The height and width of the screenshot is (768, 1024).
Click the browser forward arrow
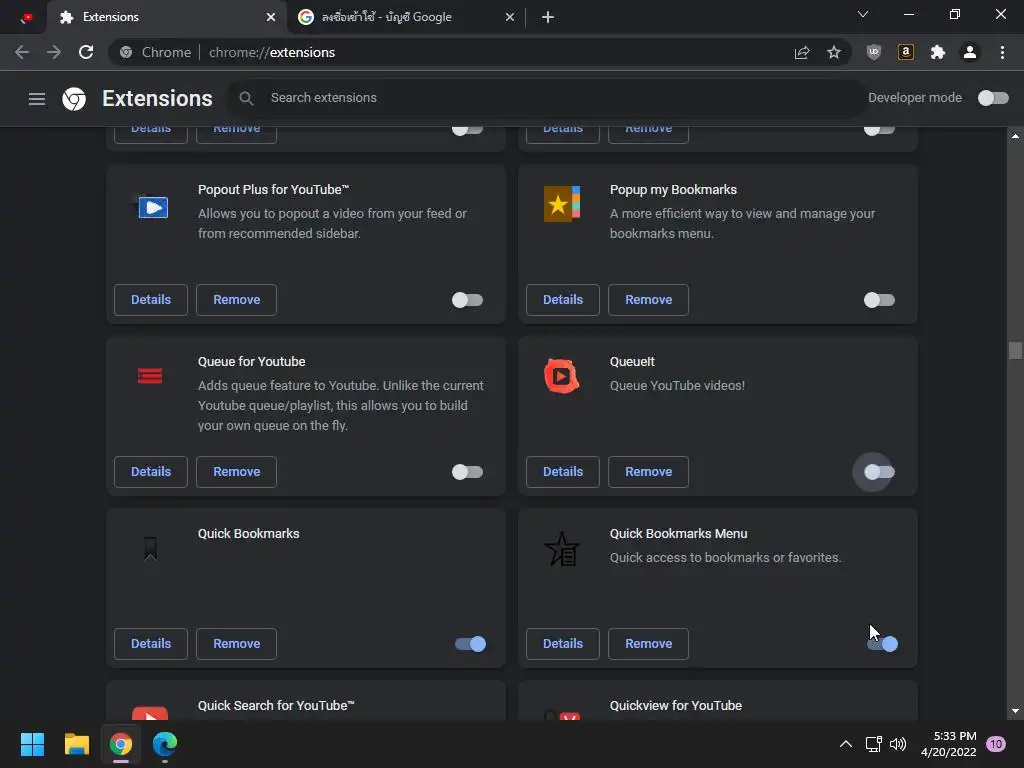pyautogui.click(x=54, y=52)
